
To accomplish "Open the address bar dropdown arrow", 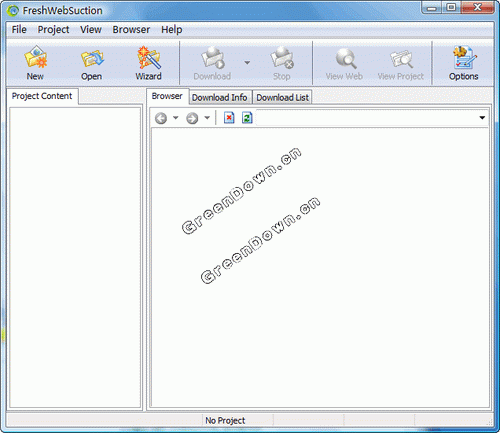I will [x=482, y=118].
